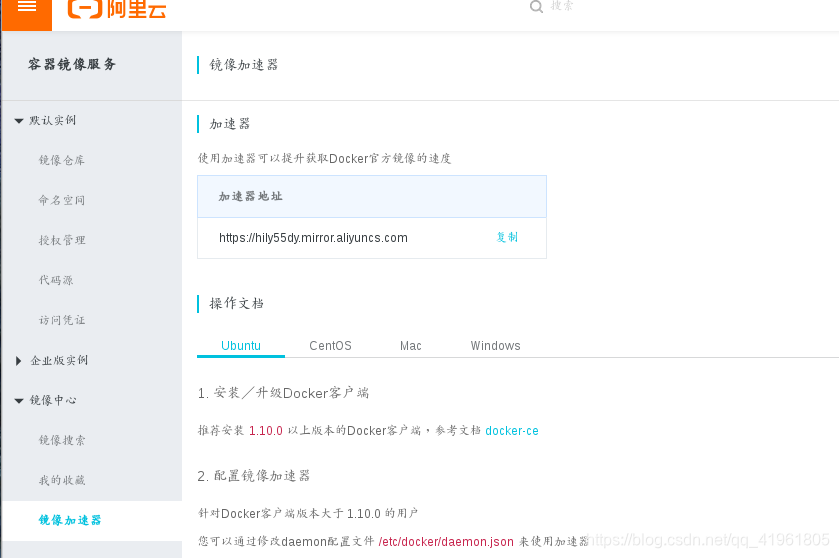Collapse the 镜像中心 section arrow
The width and height of the screenshot is (839, 558).
coord(19,401)
